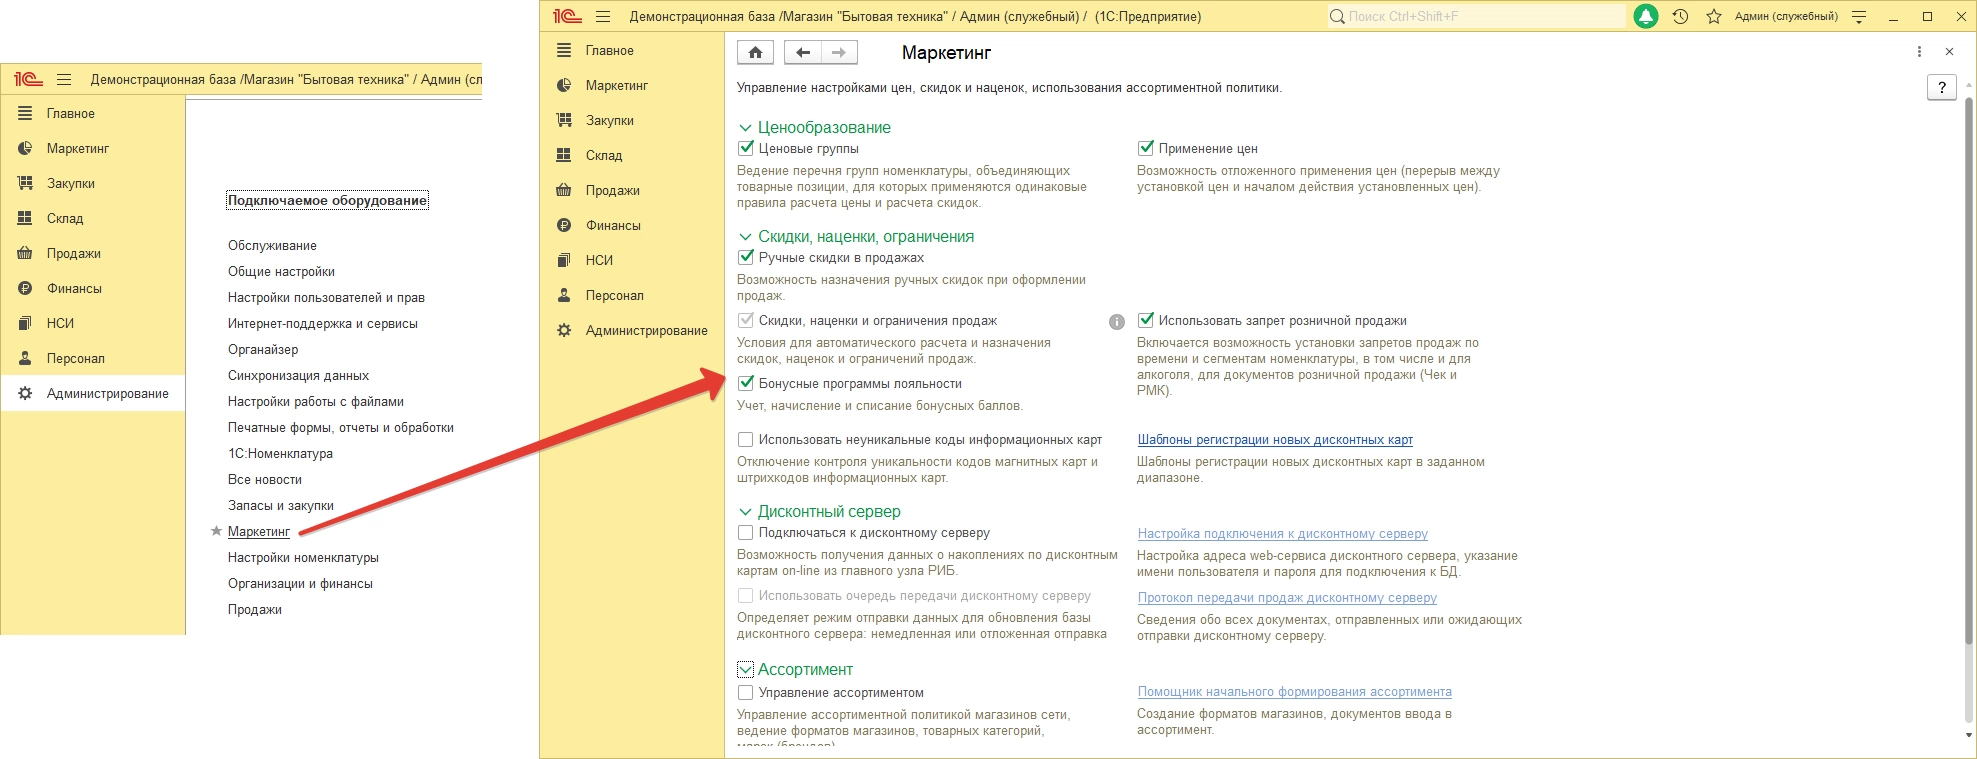Enable the Управление ассортиментом checkbox
Screen dimensions: 1977x759
point(745,692)
